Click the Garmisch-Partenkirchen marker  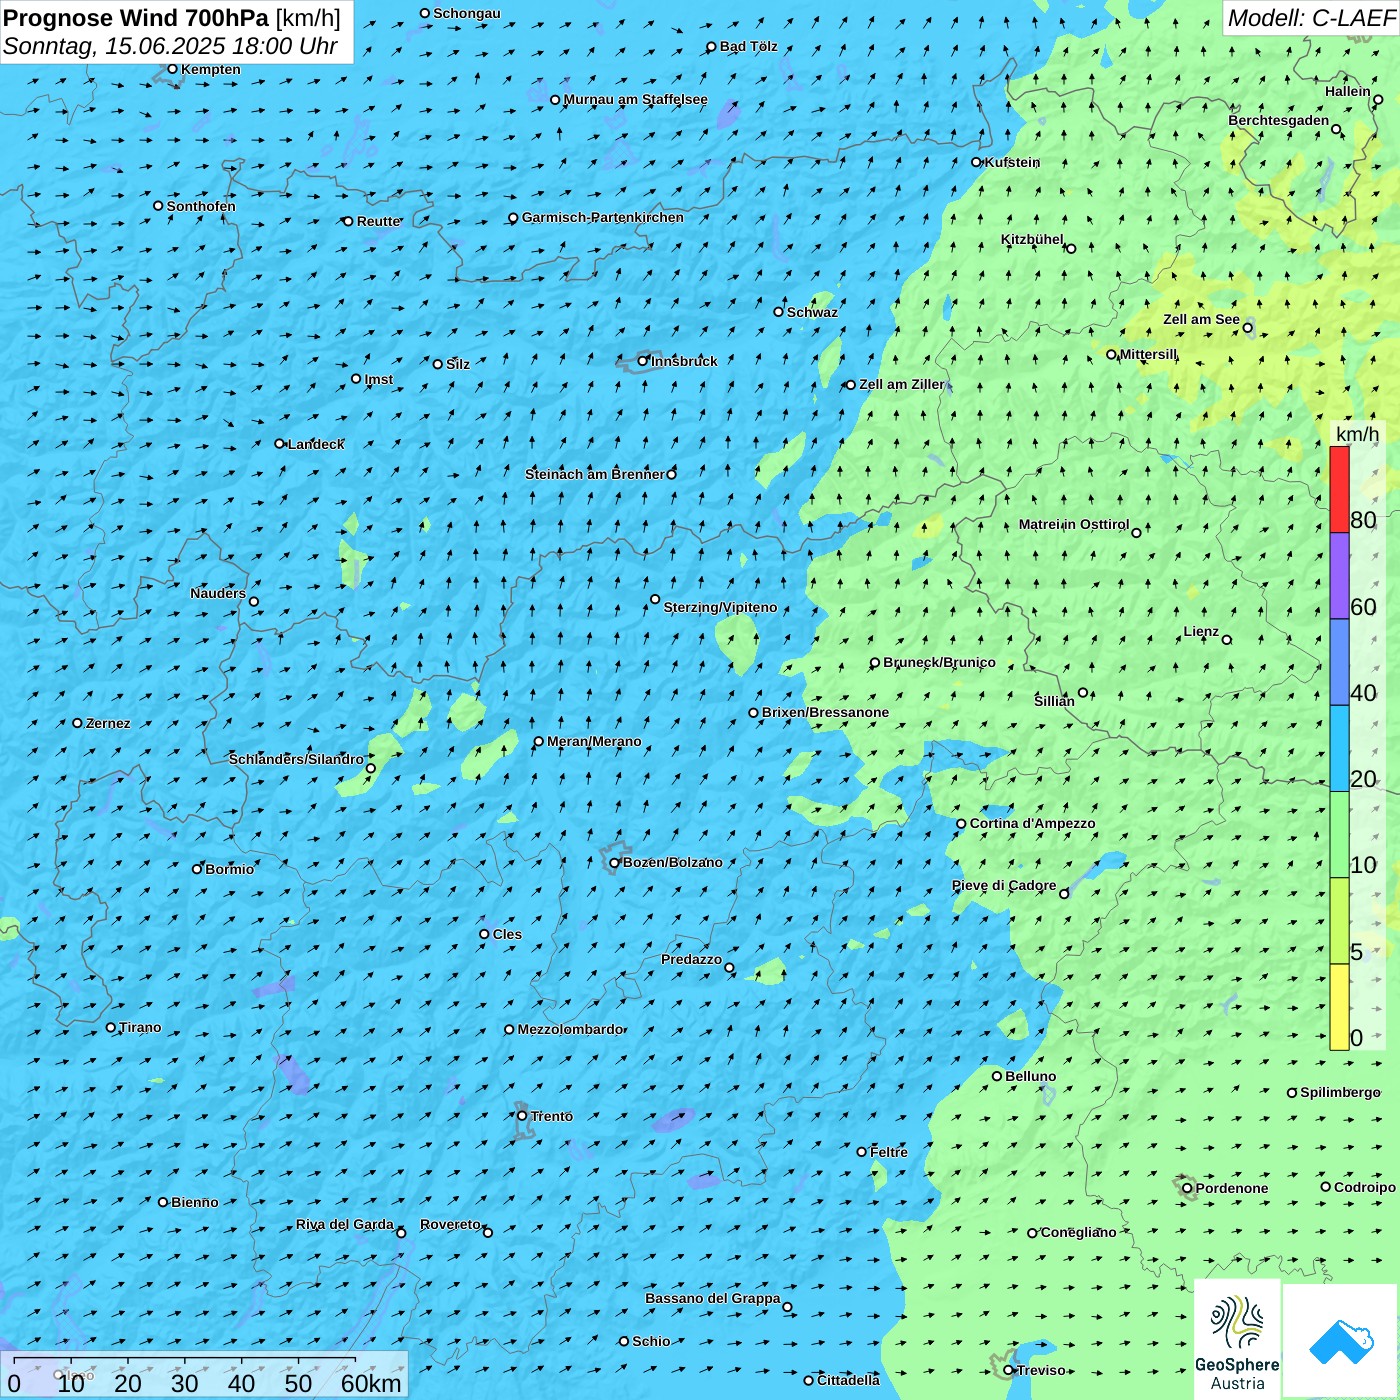coord(513,218)
